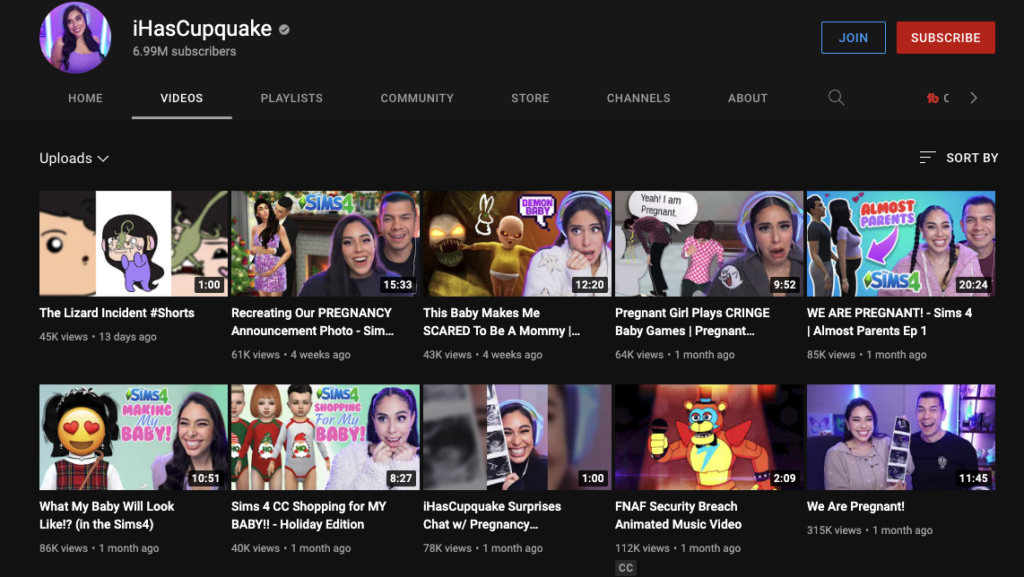Click the red featured channel icon

[933, 98]
